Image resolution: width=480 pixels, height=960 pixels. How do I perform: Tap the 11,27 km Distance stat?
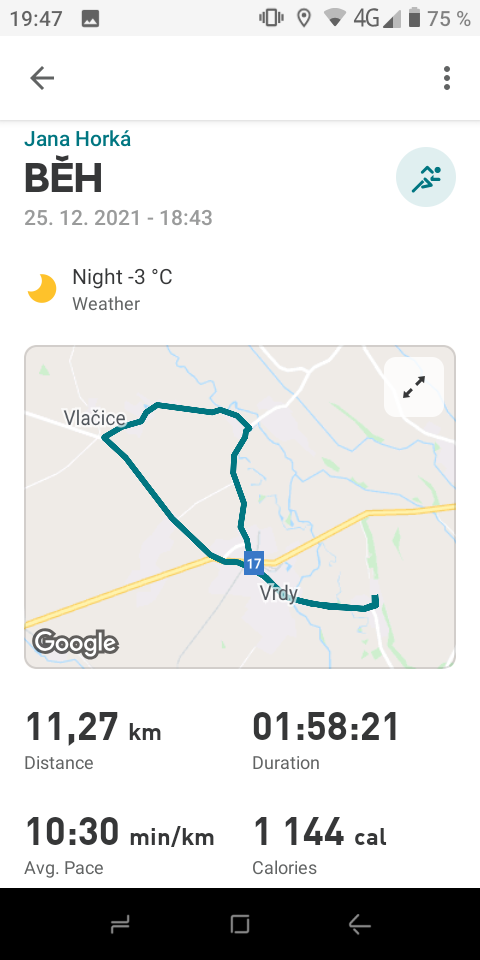pyautogui.click(x=93, y=740)
